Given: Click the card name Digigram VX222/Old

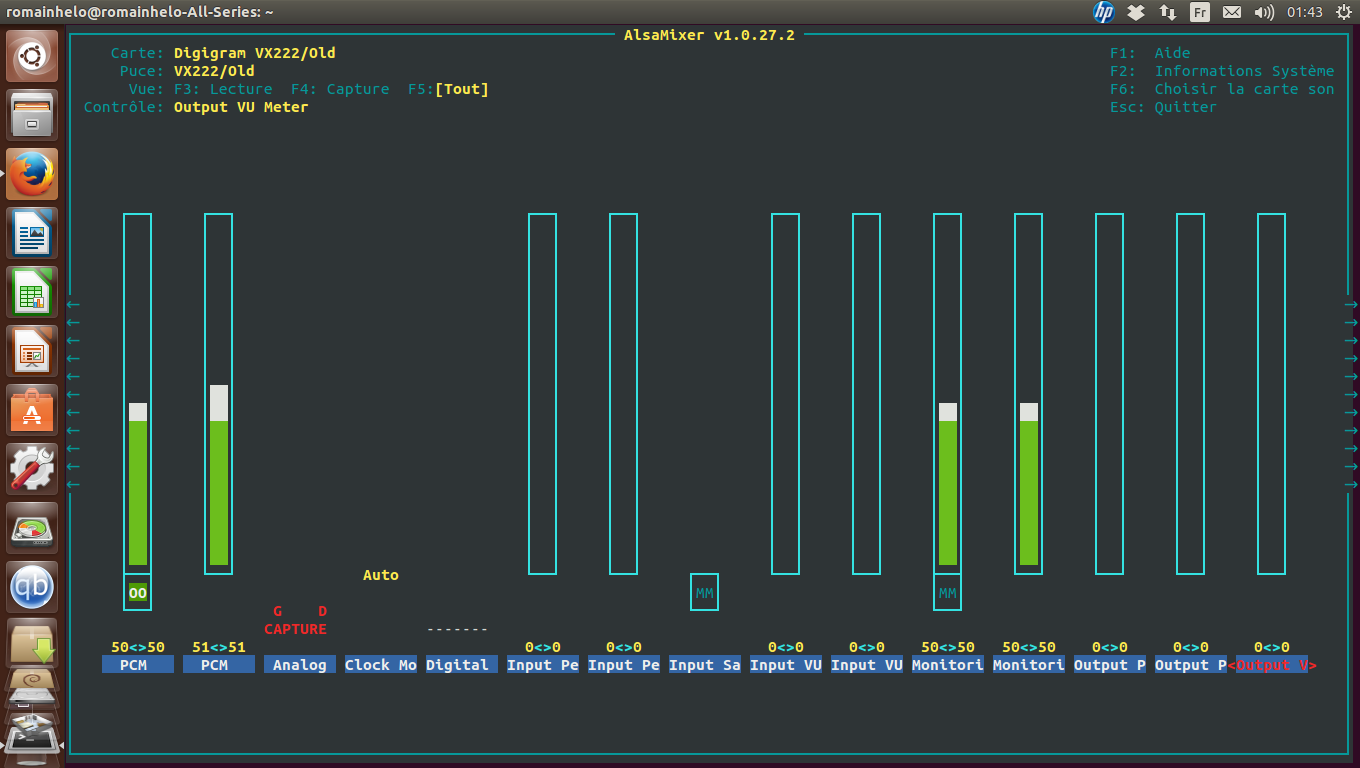Looking at the screenshot, I should (x=255, y=53).
